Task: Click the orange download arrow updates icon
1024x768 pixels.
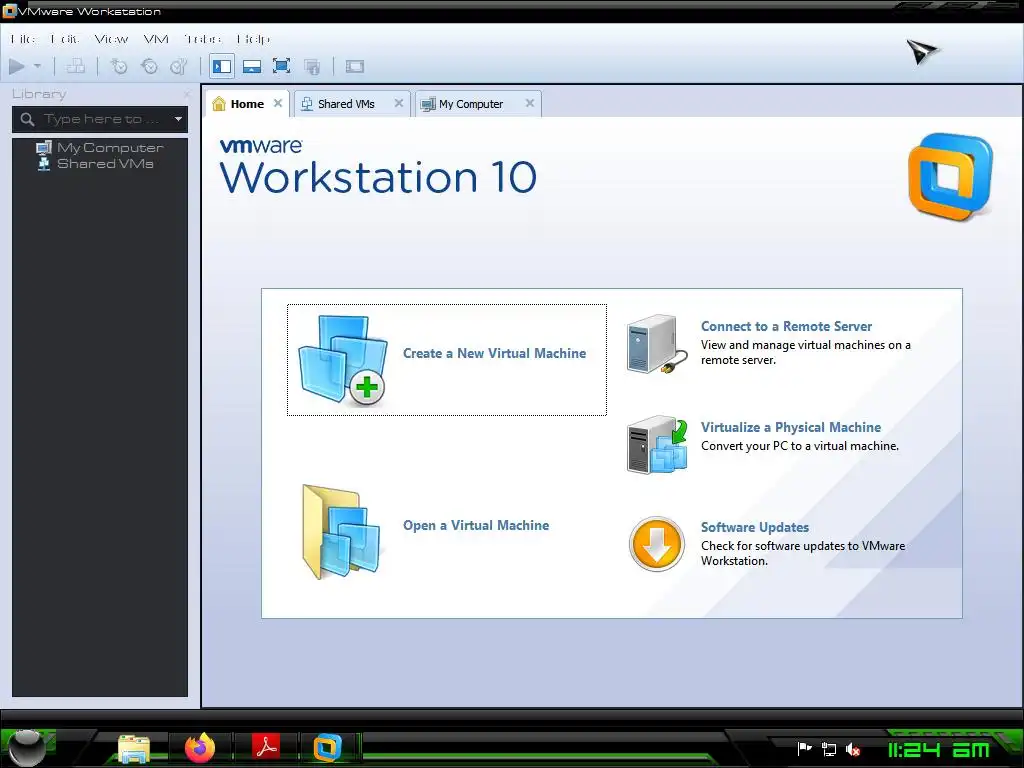Action: [x=656, y=544]
